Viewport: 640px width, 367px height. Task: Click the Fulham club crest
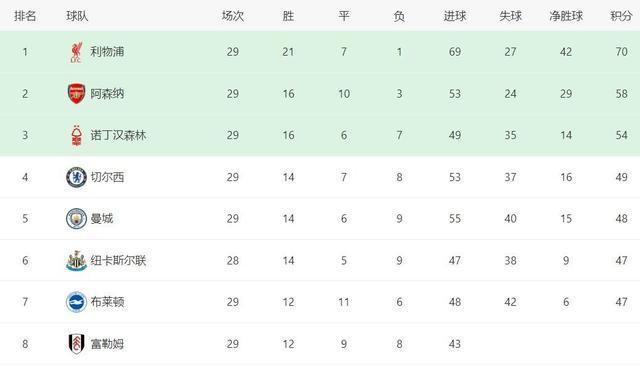76,344
